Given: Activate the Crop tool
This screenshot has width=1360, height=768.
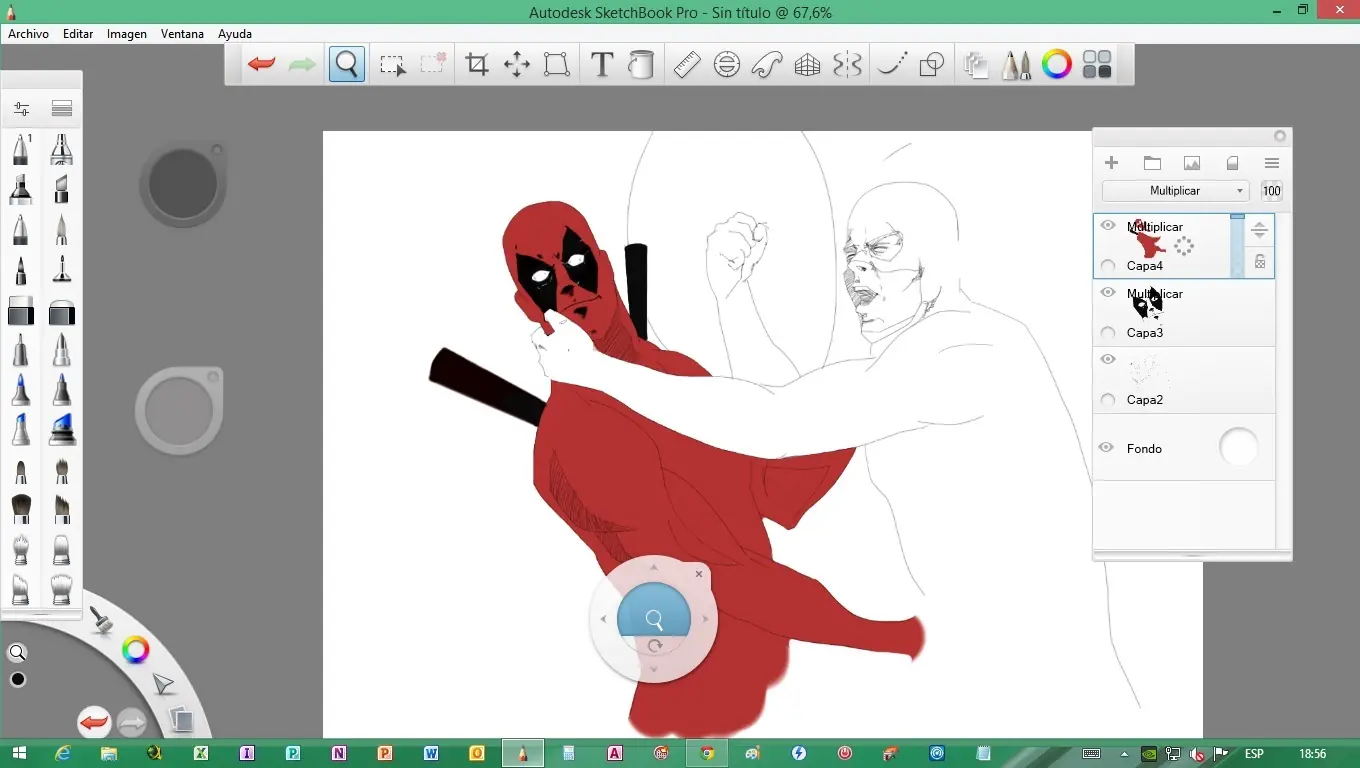Looking at the screenshot, I should pos(477,65).
